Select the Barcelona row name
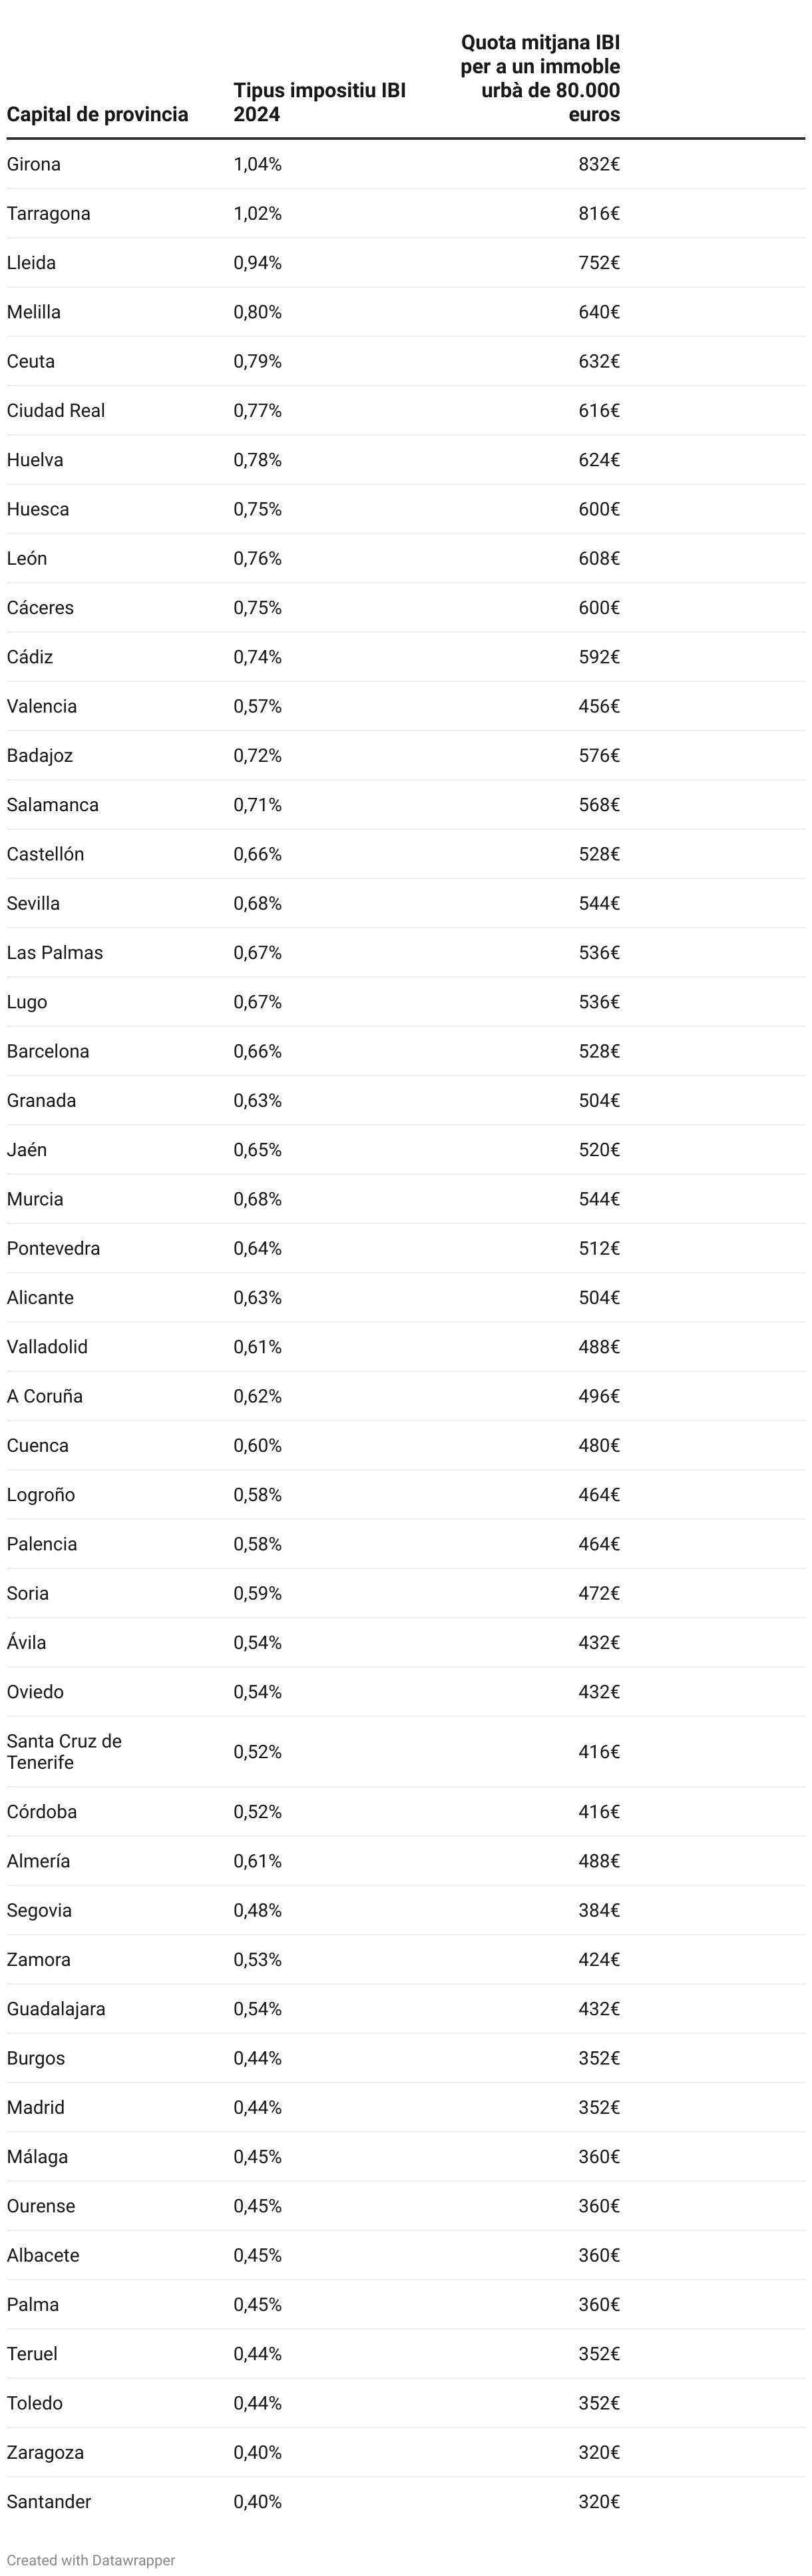Screen dimensions: 812x2576 [x=48, y=1051]
